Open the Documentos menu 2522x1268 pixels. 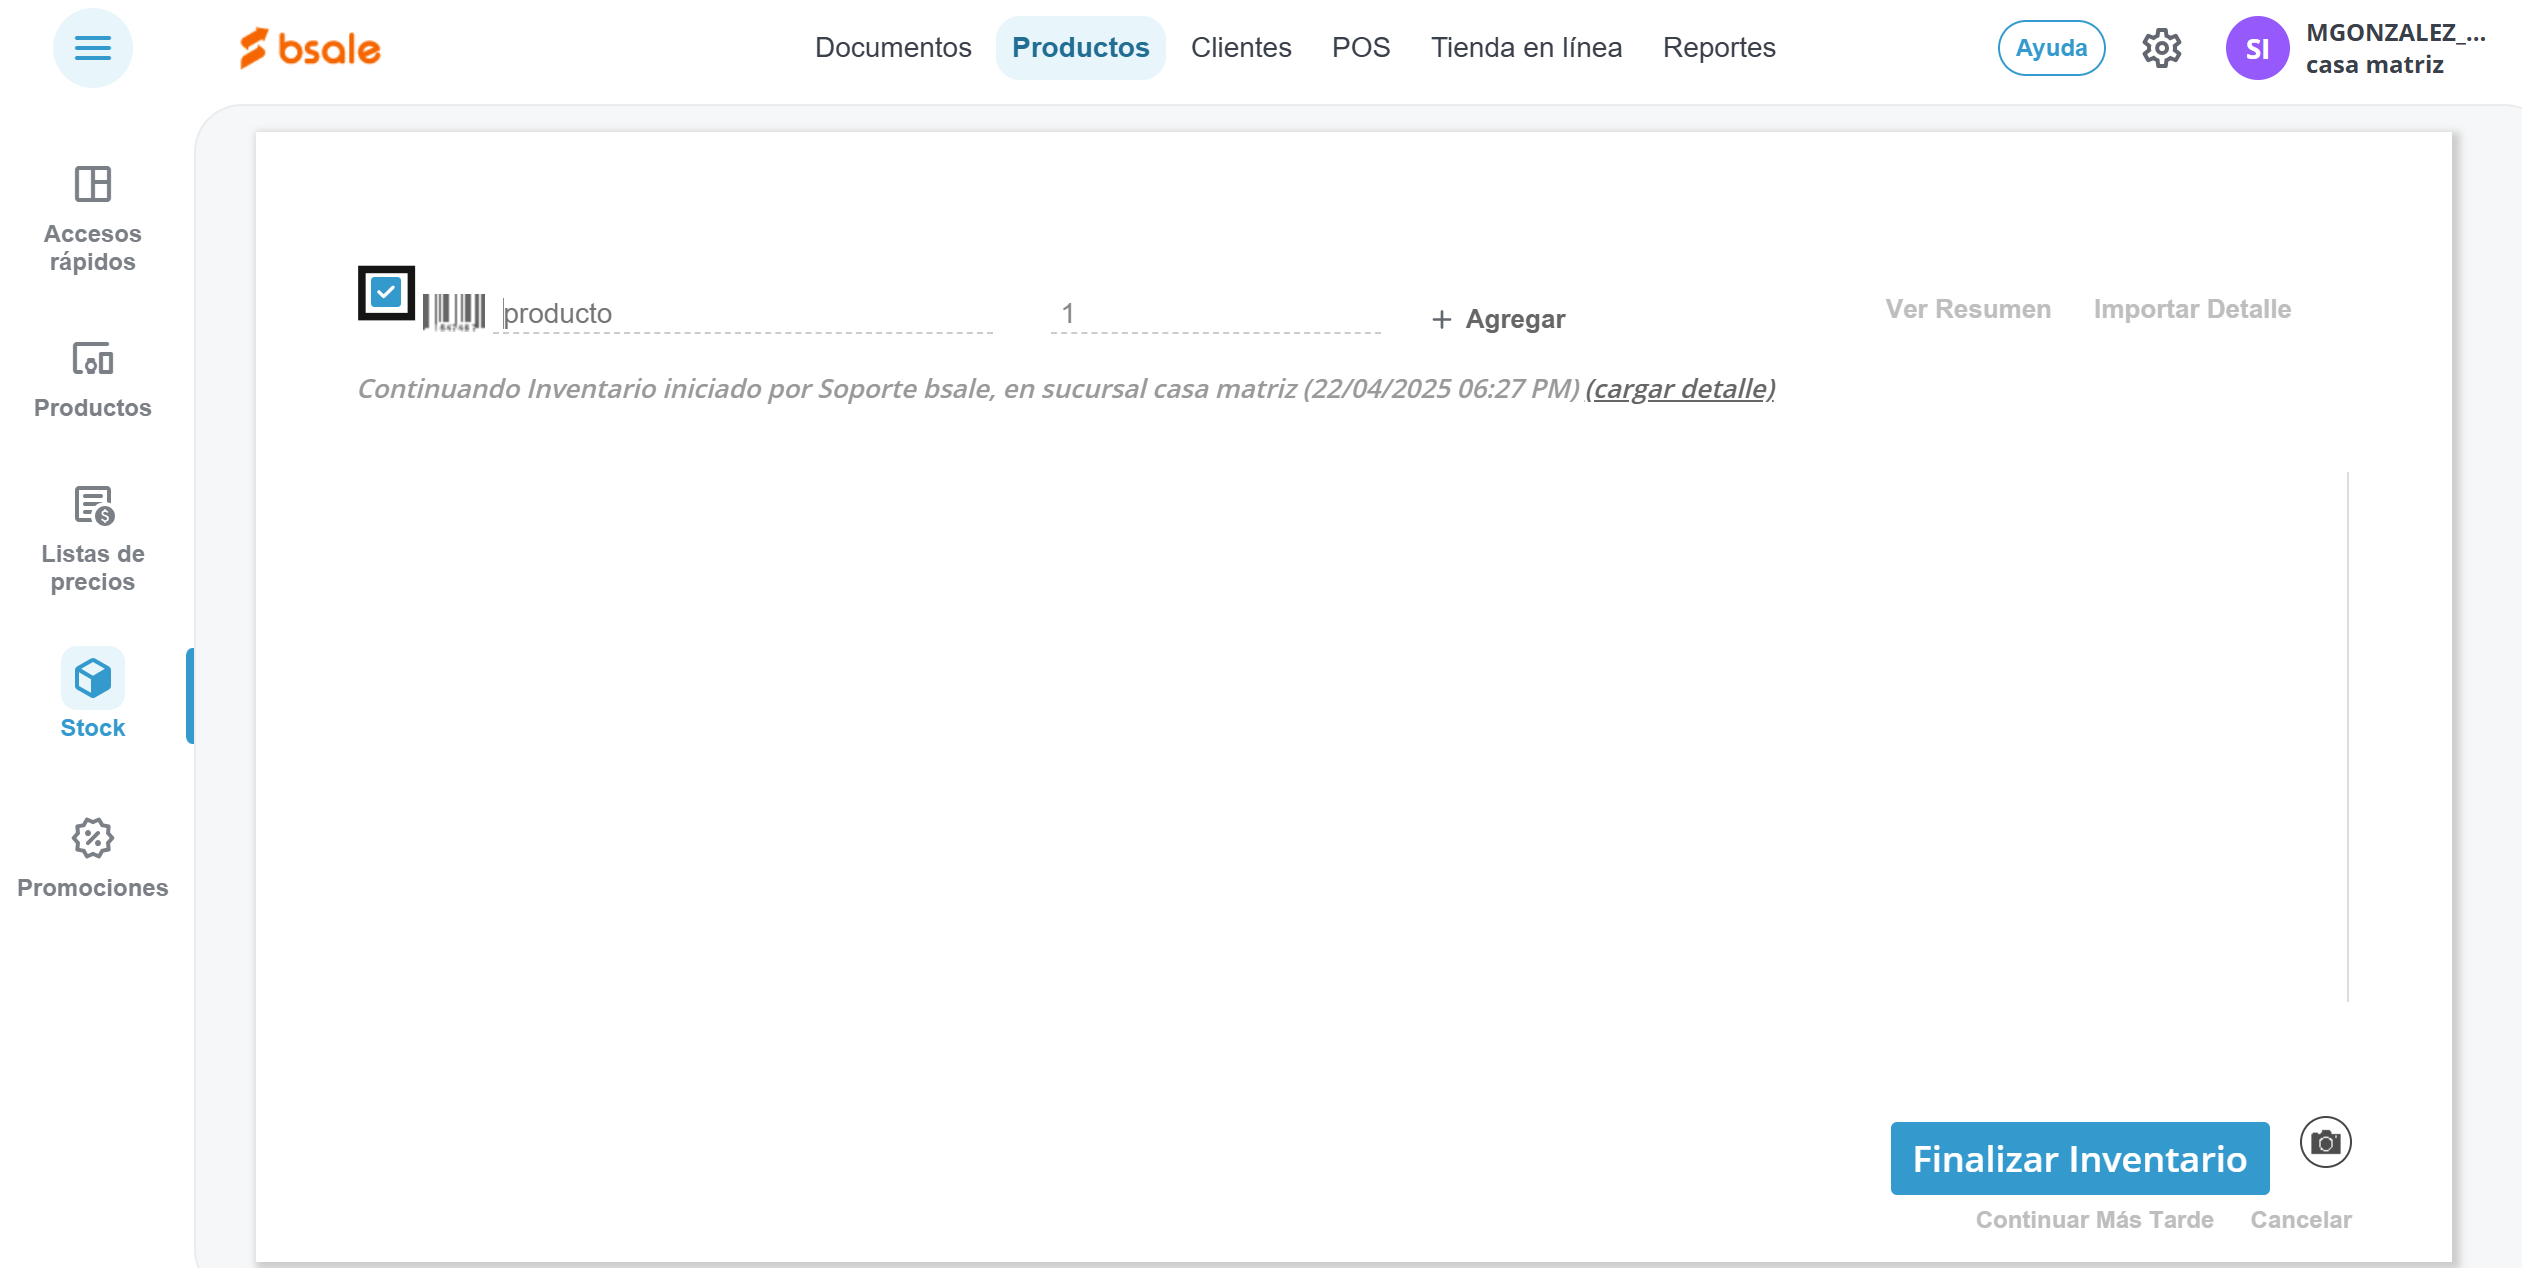(892, 48)
